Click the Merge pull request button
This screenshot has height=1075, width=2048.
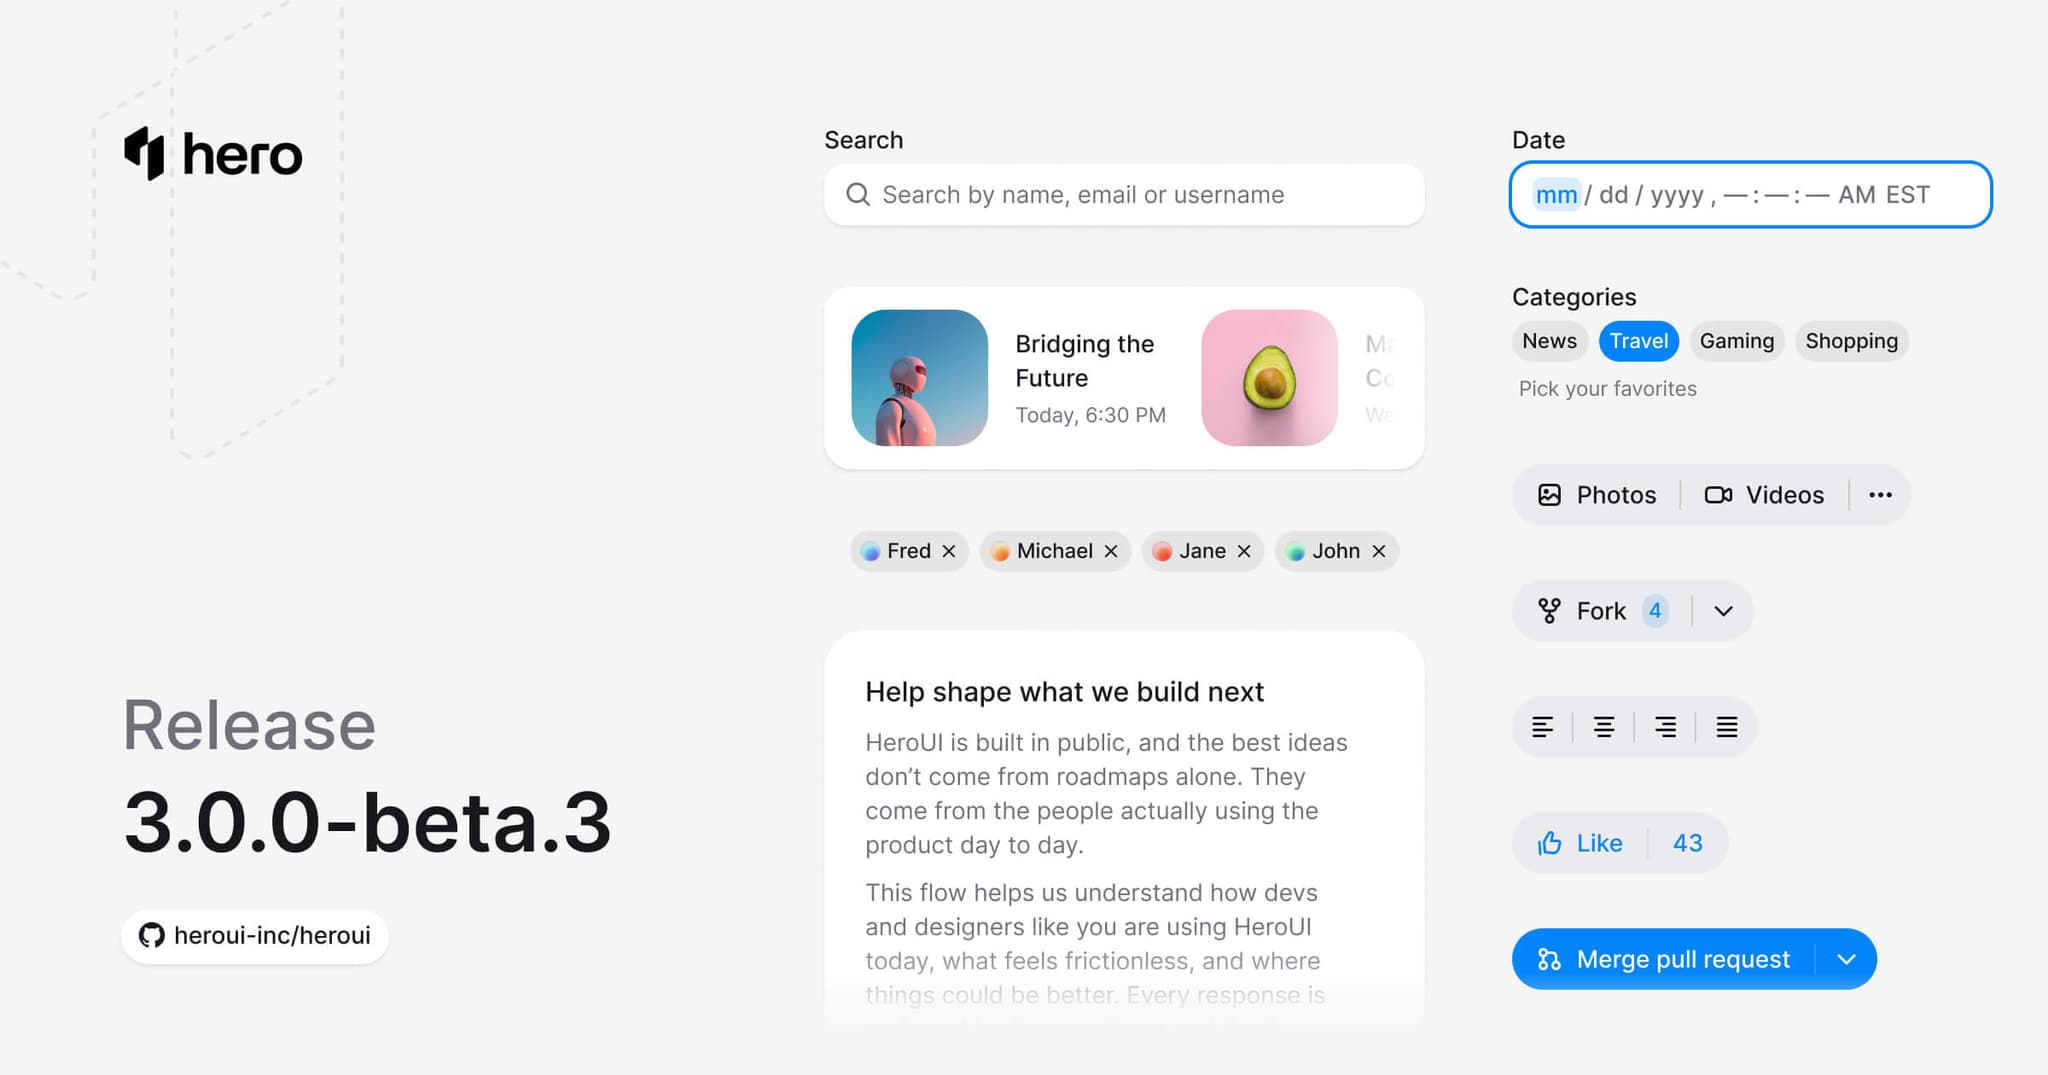[x=1682, y=958]
